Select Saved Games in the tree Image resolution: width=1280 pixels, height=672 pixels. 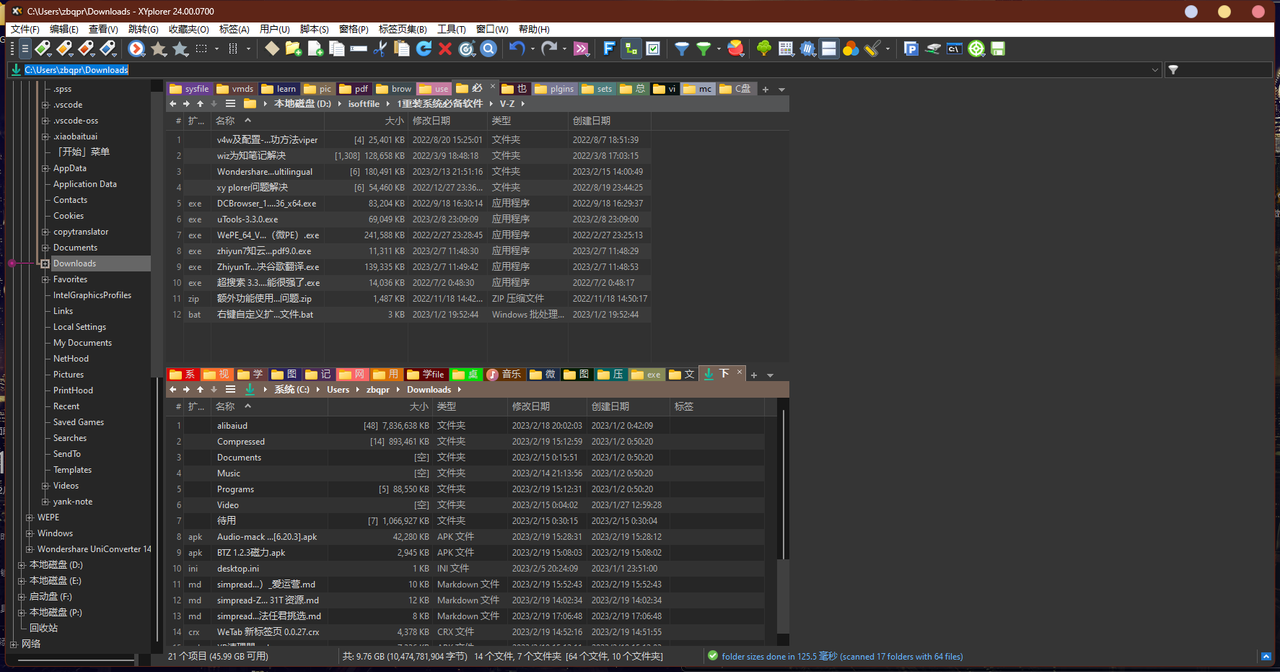[79, 422]
